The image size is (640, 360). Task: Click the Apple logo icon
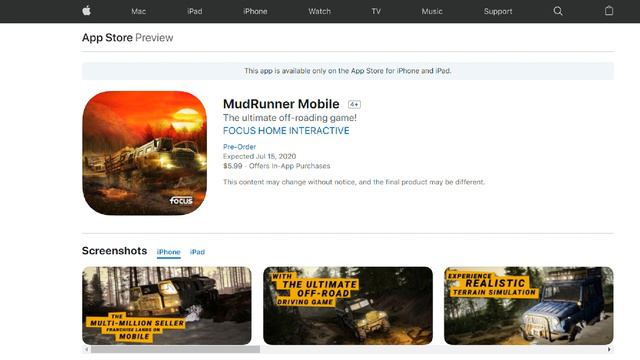click(x=86, y=11)
